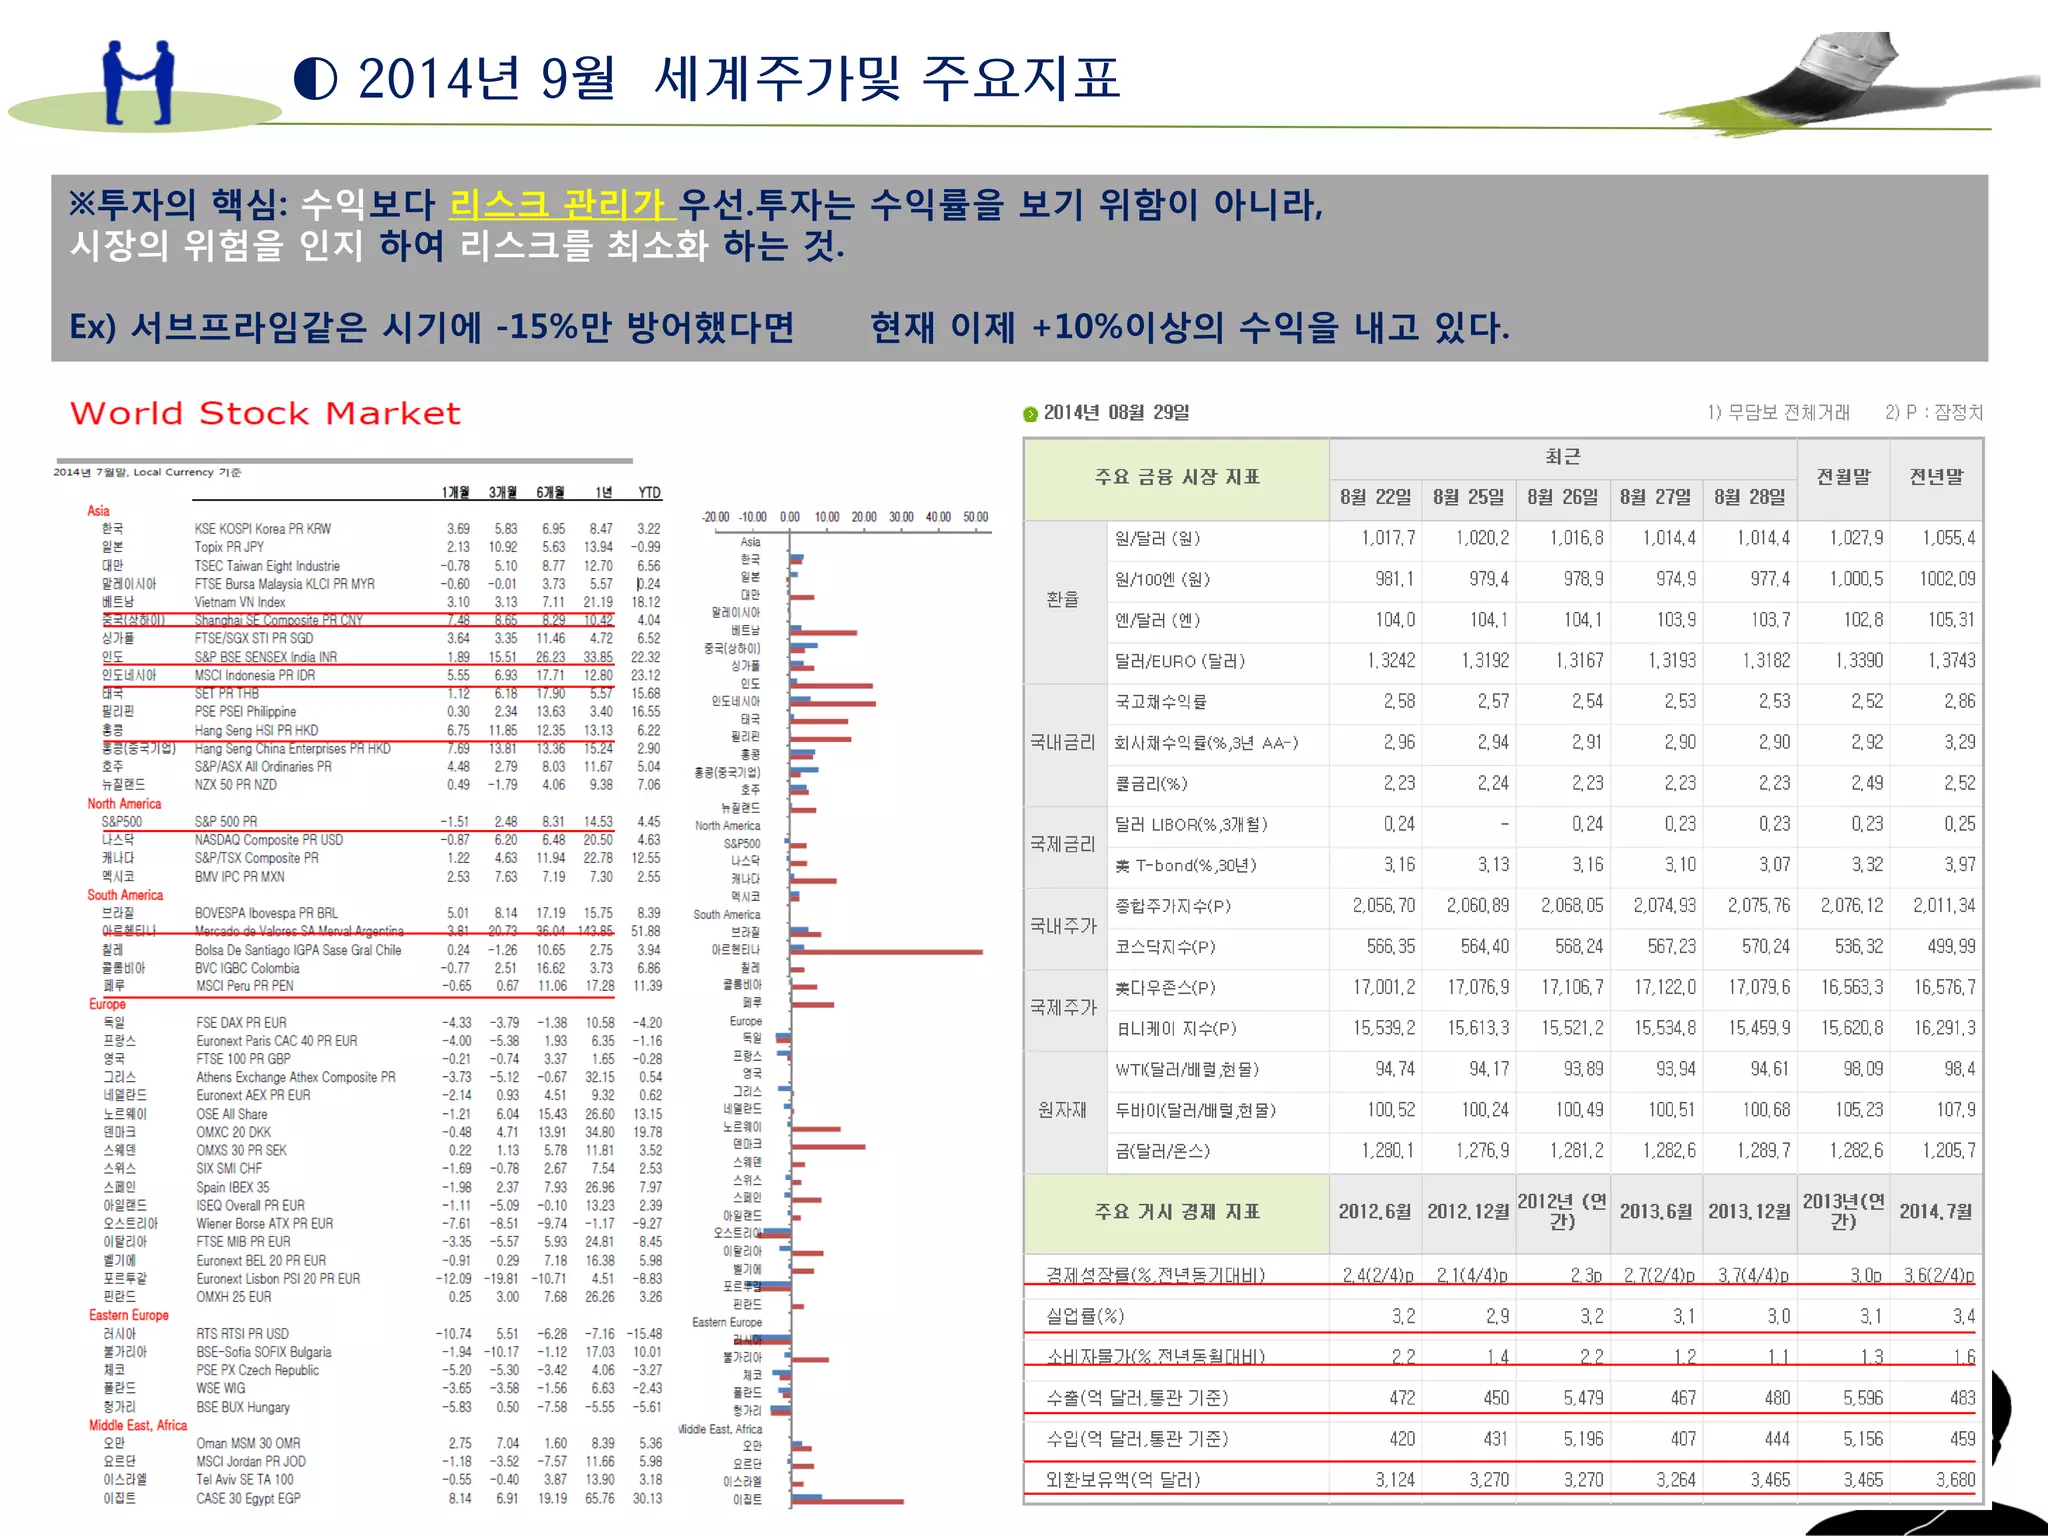Screen dimensions: 2048x1536
Task: Select the 환율 category cell
Action: (x=1063, y=600)
